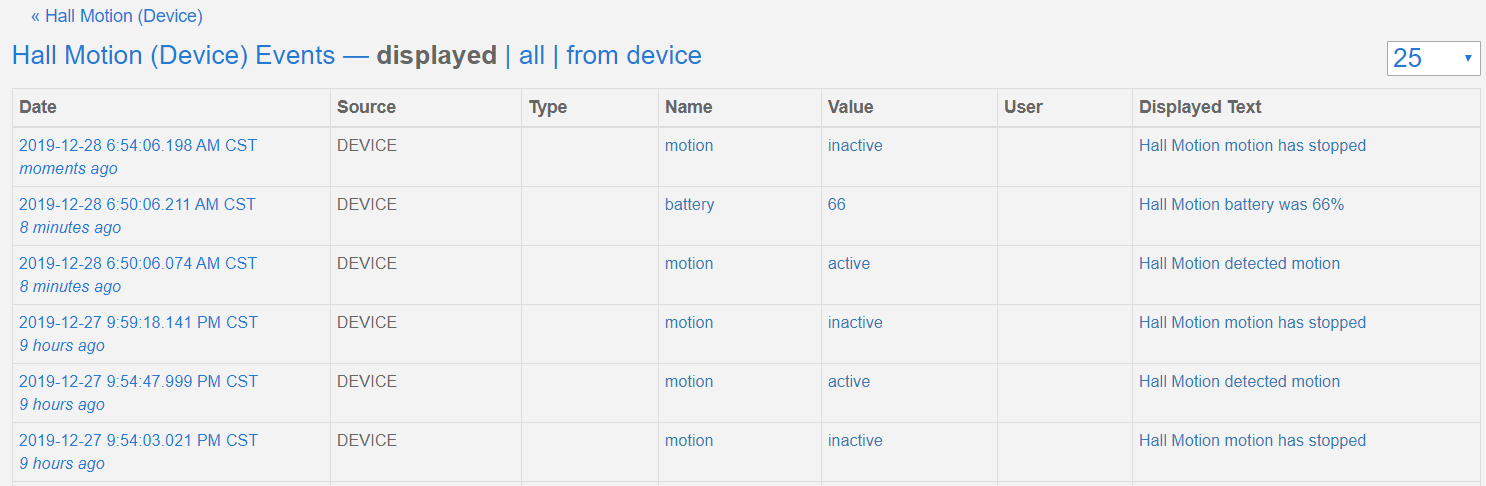This screenshot has width=1486, height=486.
Task: Switch to the "all" events view
Action: click(532, 56)
